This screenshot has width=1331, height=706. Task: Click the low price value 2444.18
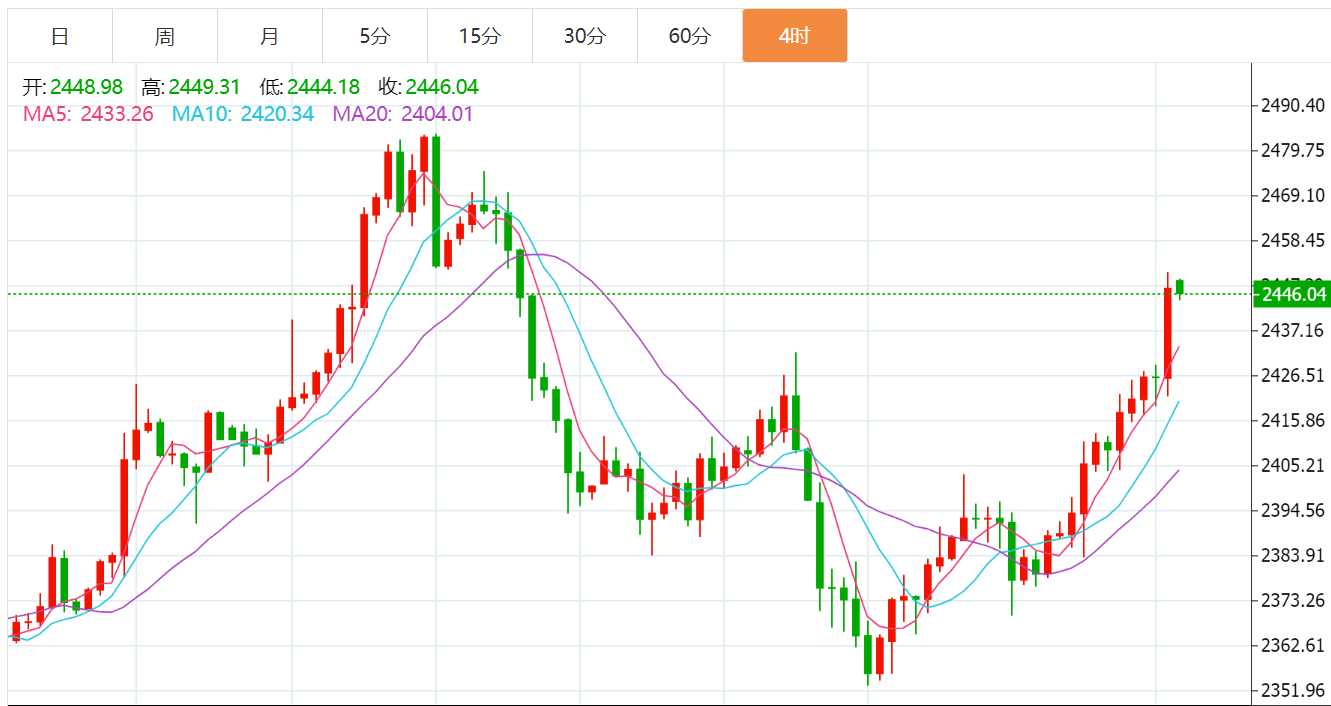tap(323, 87)
